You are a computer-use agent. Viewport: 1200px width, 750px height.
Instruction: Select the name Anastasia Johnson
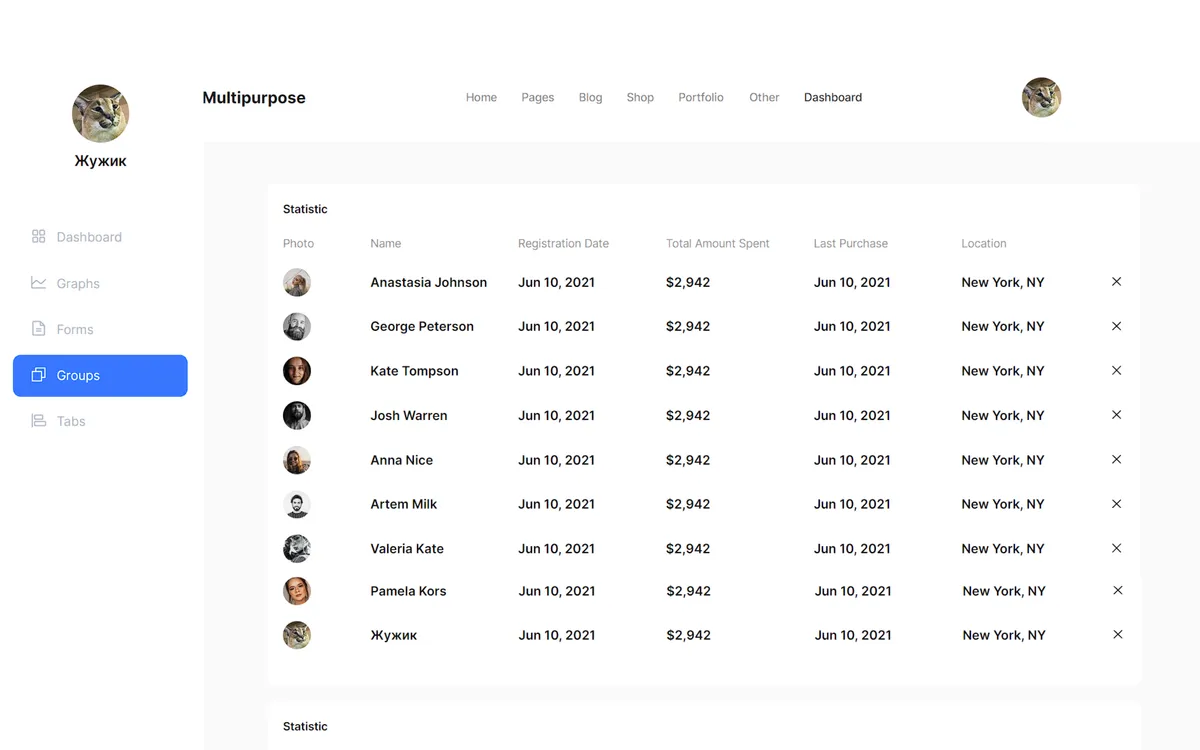point(429,282)
